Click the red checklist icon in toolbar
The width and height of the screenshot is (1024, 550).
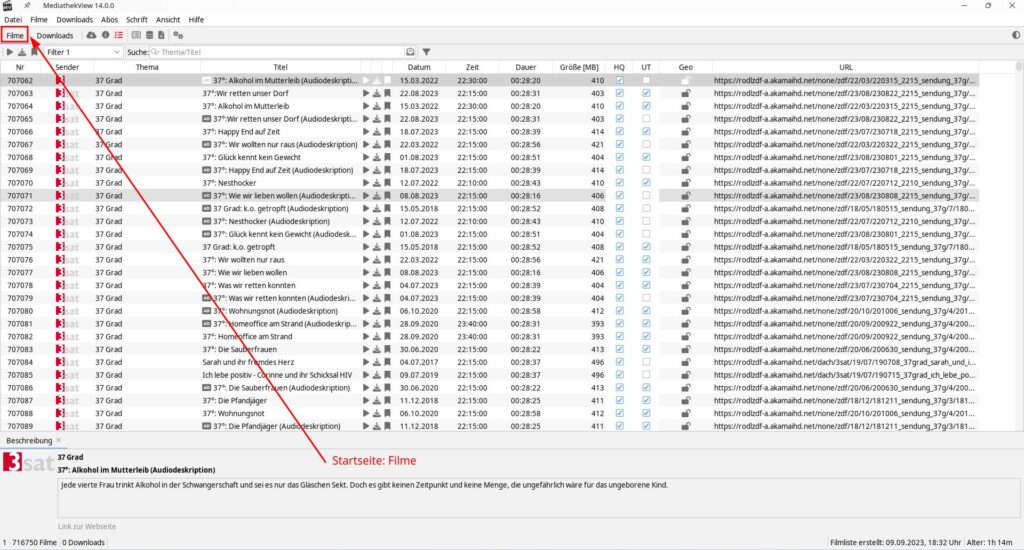(x=118, y=35)
